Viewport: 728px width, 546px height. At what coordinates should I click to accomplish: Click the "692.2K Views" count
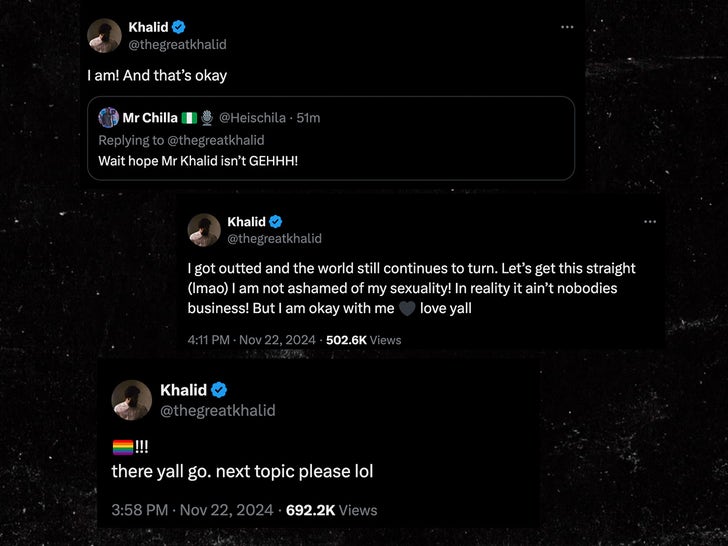(331, 510)
